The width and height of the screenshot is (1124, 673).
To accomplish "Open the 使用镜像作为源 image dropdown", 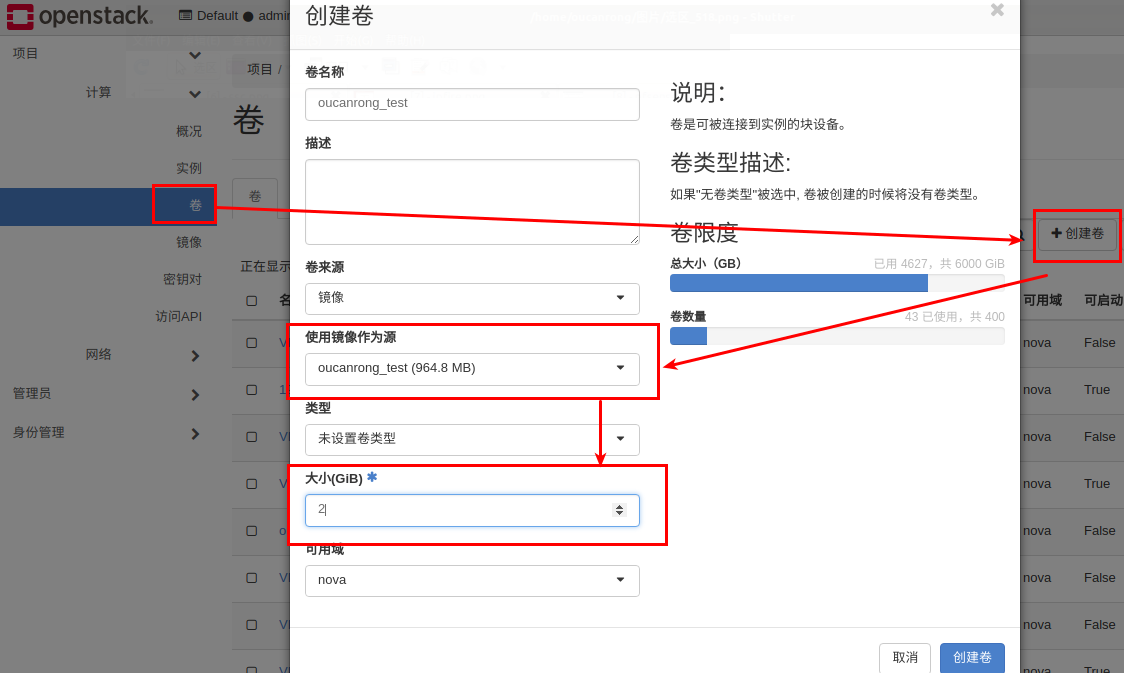I will (472, 368).
